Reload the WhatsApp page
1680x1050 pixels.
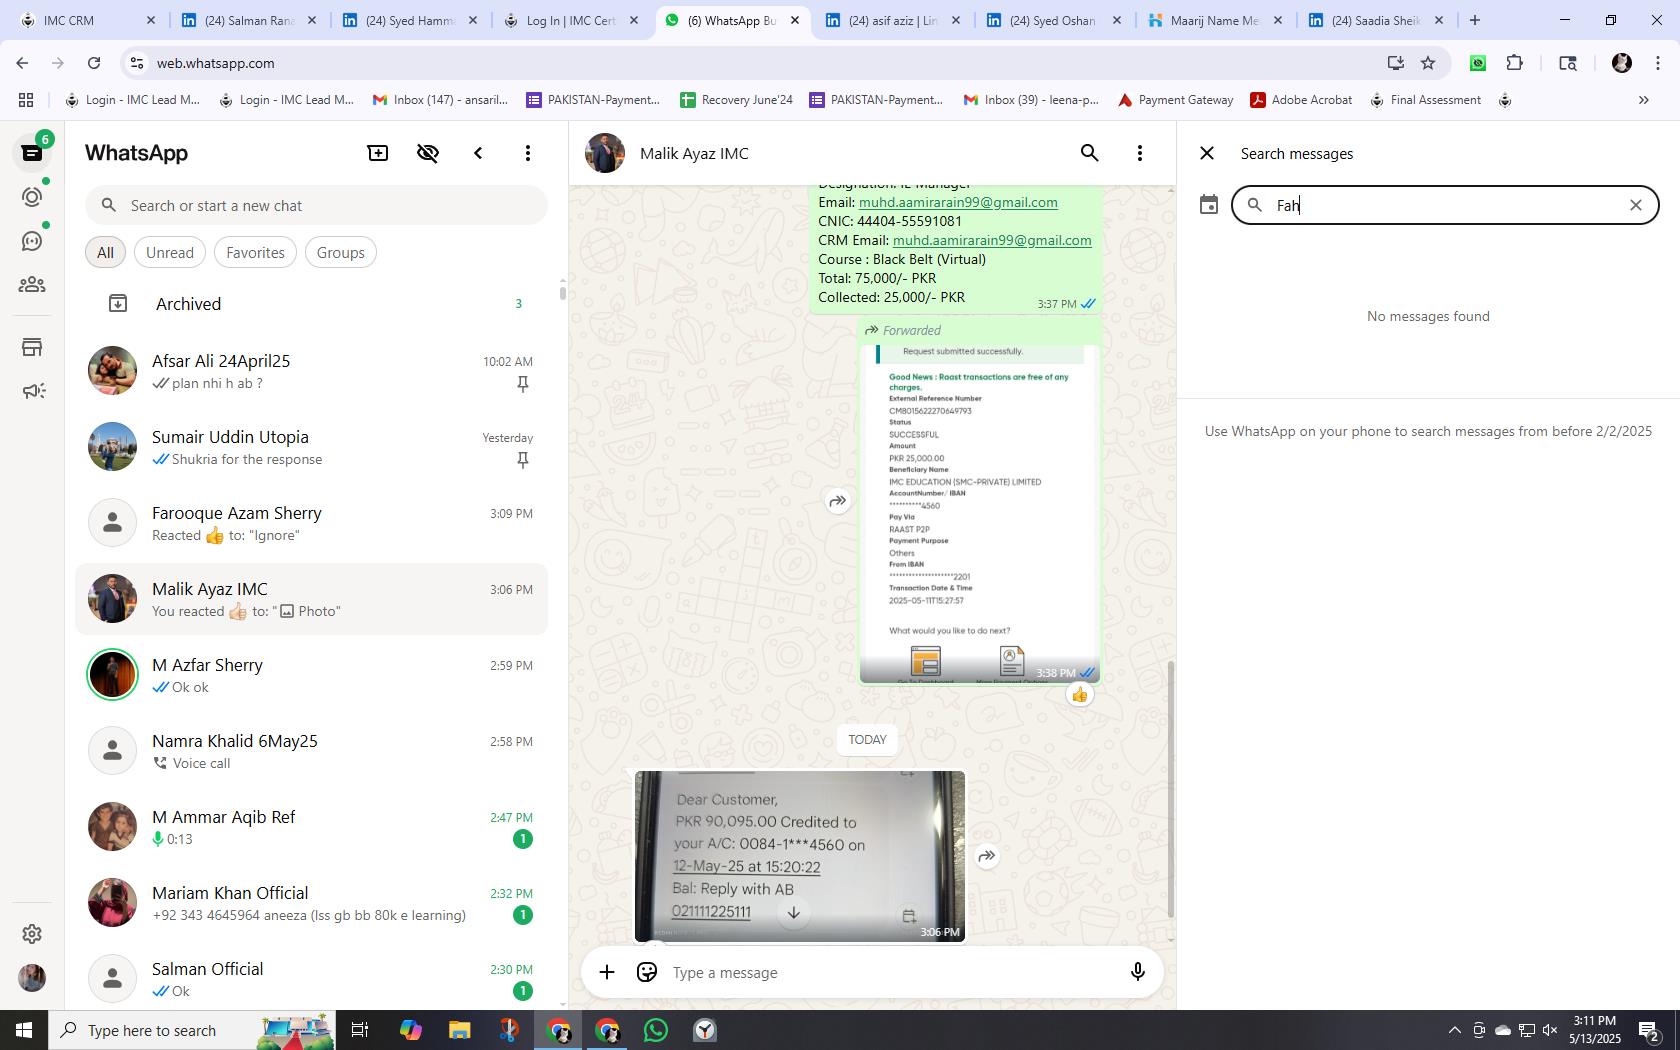[x=94, y=63]
